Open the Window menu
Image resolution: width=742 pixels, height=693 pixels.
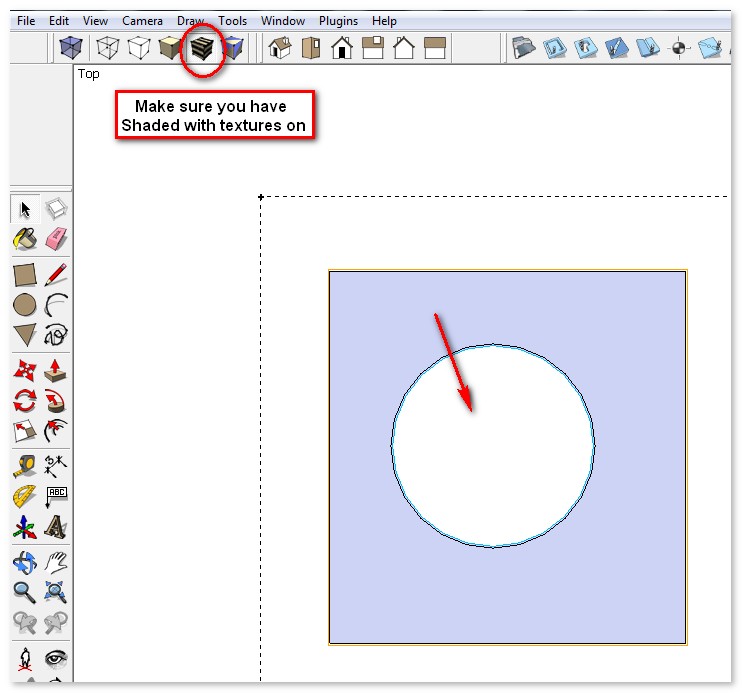click(283, 20)
